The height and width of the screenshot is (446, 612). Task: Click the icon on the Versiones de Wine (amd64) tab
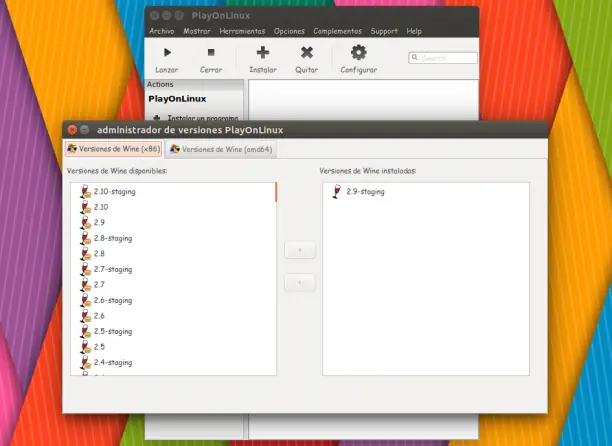coord(175,149)
